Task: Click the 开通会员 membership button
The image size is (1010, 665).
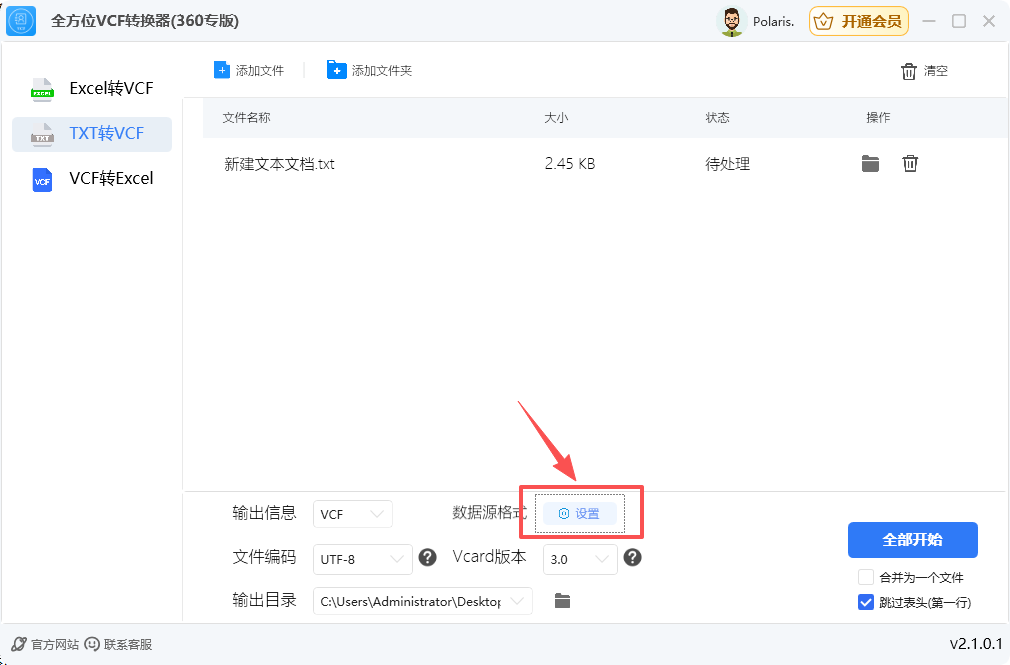Action: [858, 20]
